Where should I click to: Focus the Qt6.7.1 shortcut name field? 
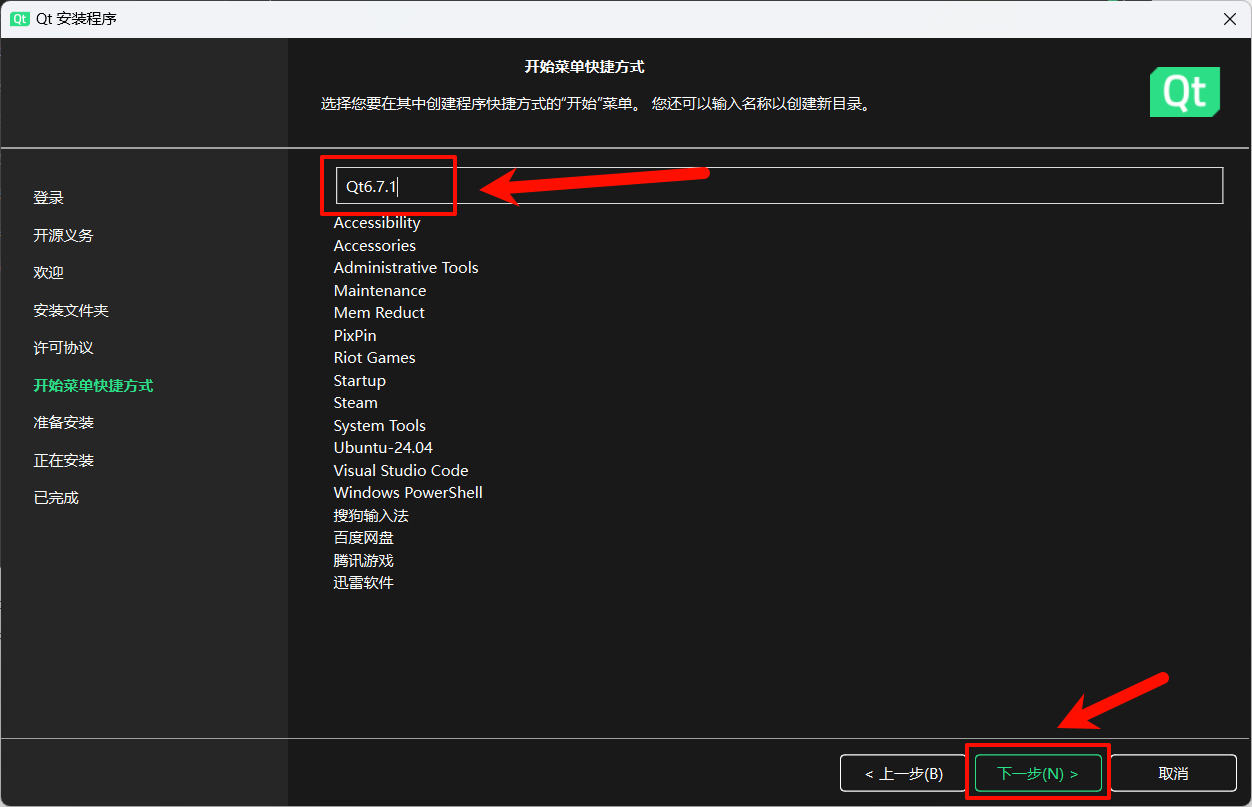[x=778, y=186]
